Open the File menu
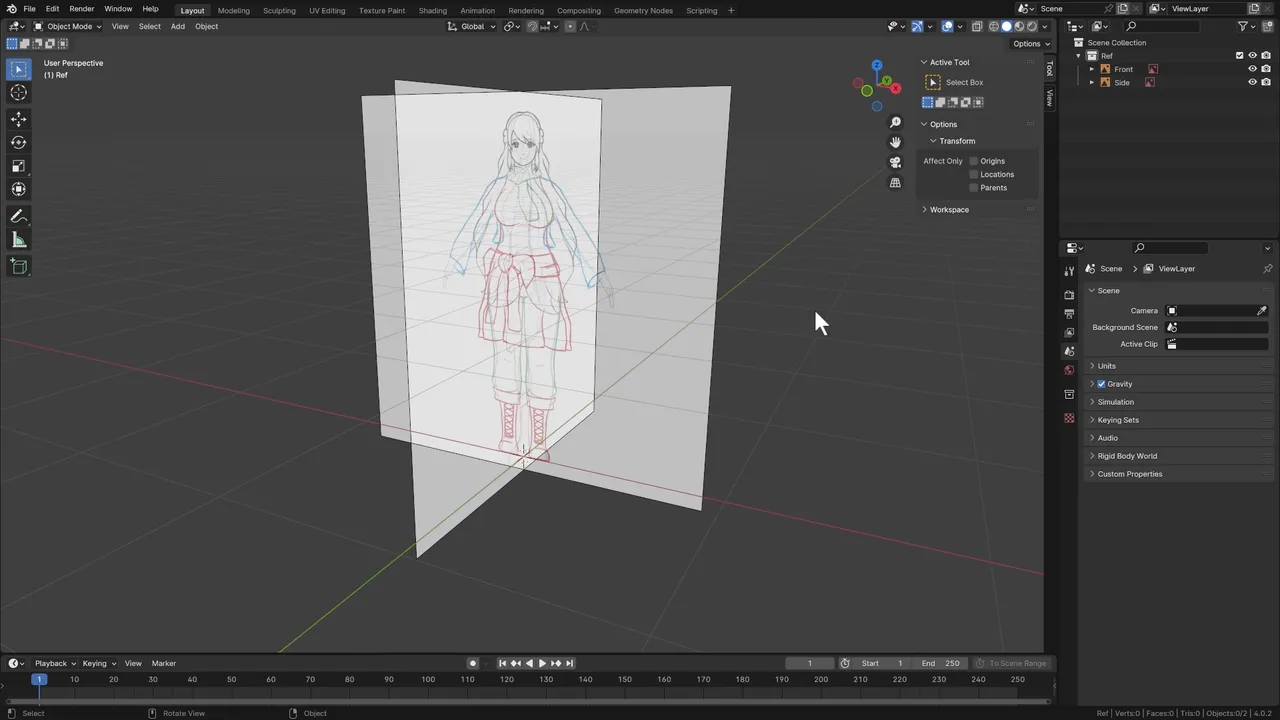The image size is (1280, 720). (30, 9)
